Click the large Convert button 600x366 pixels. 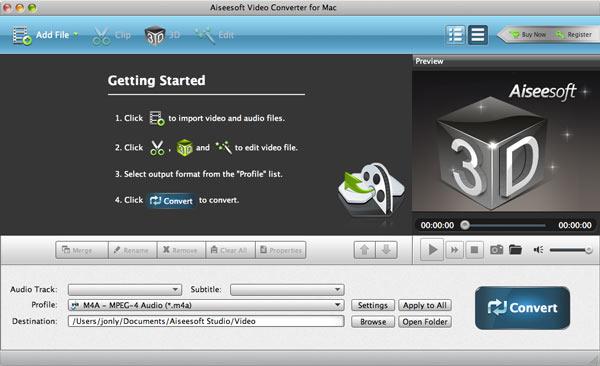522,307
